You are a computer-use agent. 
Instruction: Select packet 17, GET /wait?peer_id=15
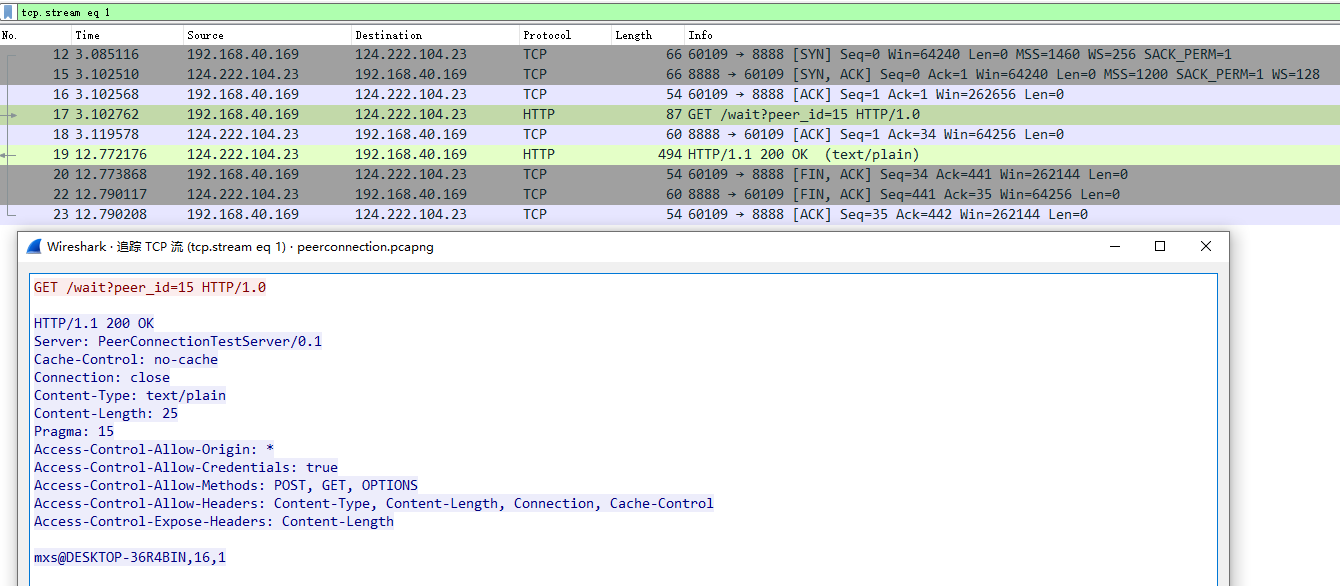(x=670, y=114)
